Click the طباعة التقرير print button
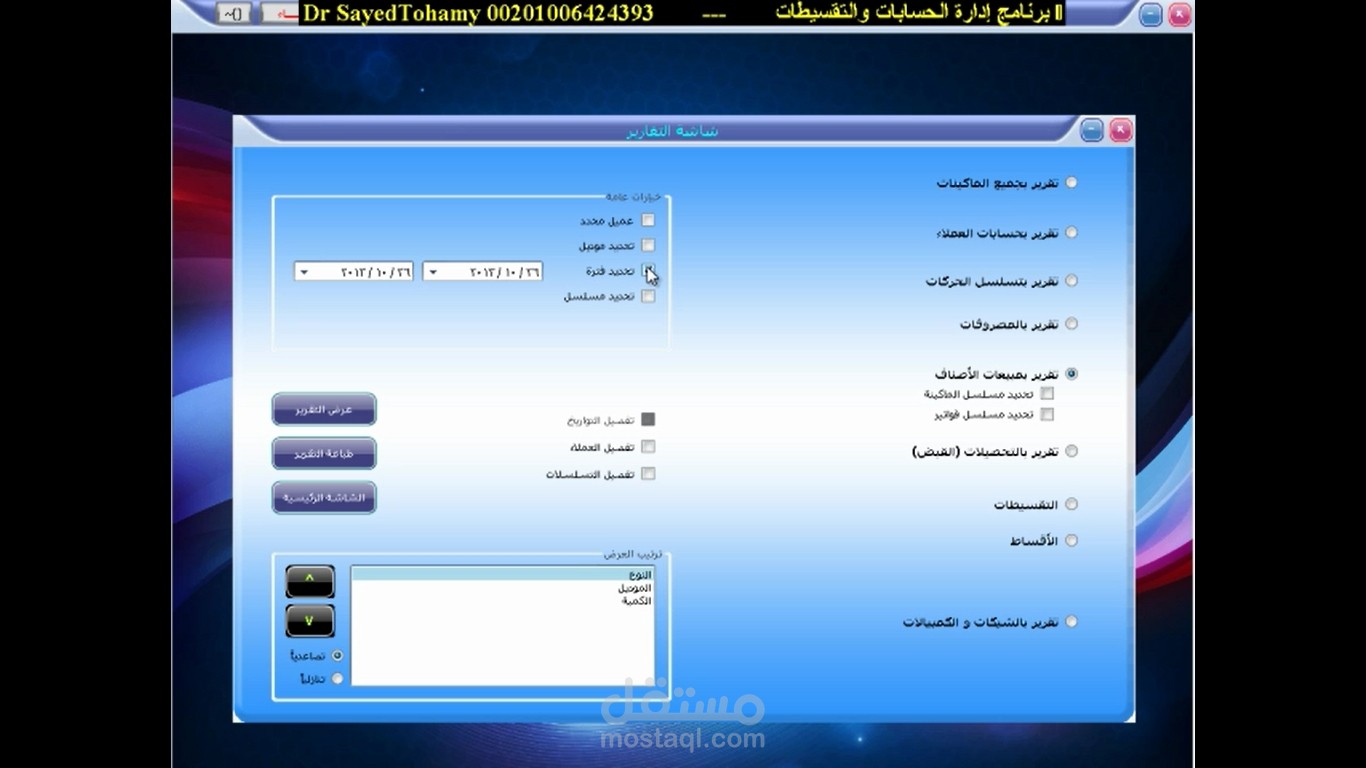This screenshot has height=768, width=1366. [324, 454]
